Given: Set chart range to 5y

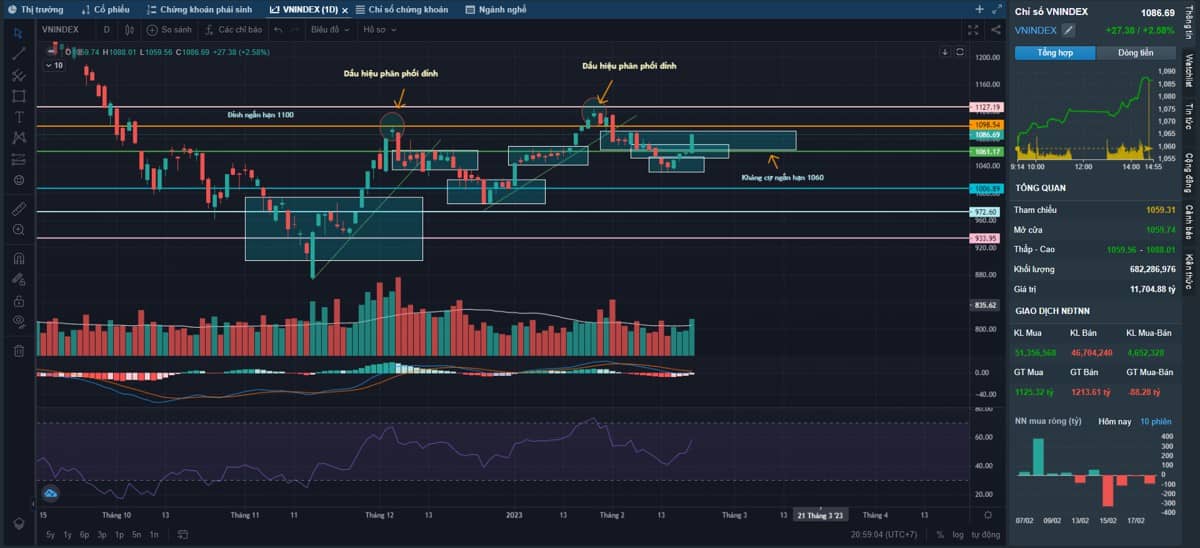Looking at the screenshot, I should [x=50, y=536].
